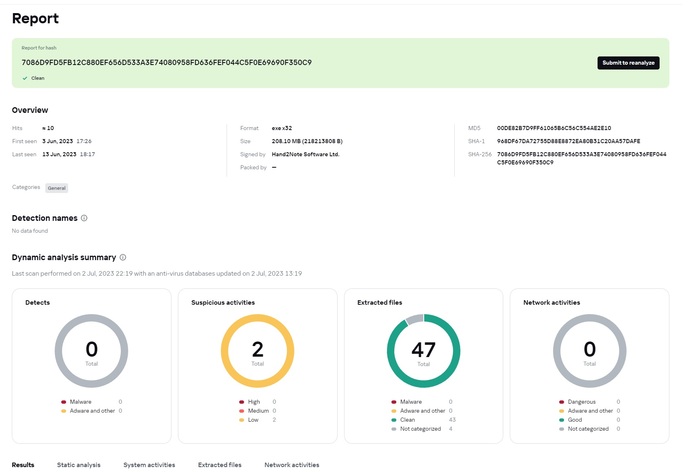Click the Extracted files donut chart
The image size is (700, 472).
click(x=424, y=351)
